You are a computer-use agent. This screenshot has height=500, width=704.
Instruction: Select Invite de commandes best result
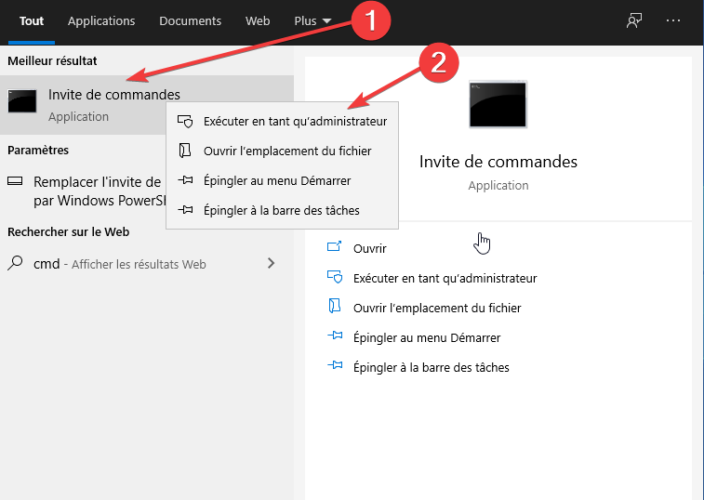pyautogui.click(x=147, y=105)
